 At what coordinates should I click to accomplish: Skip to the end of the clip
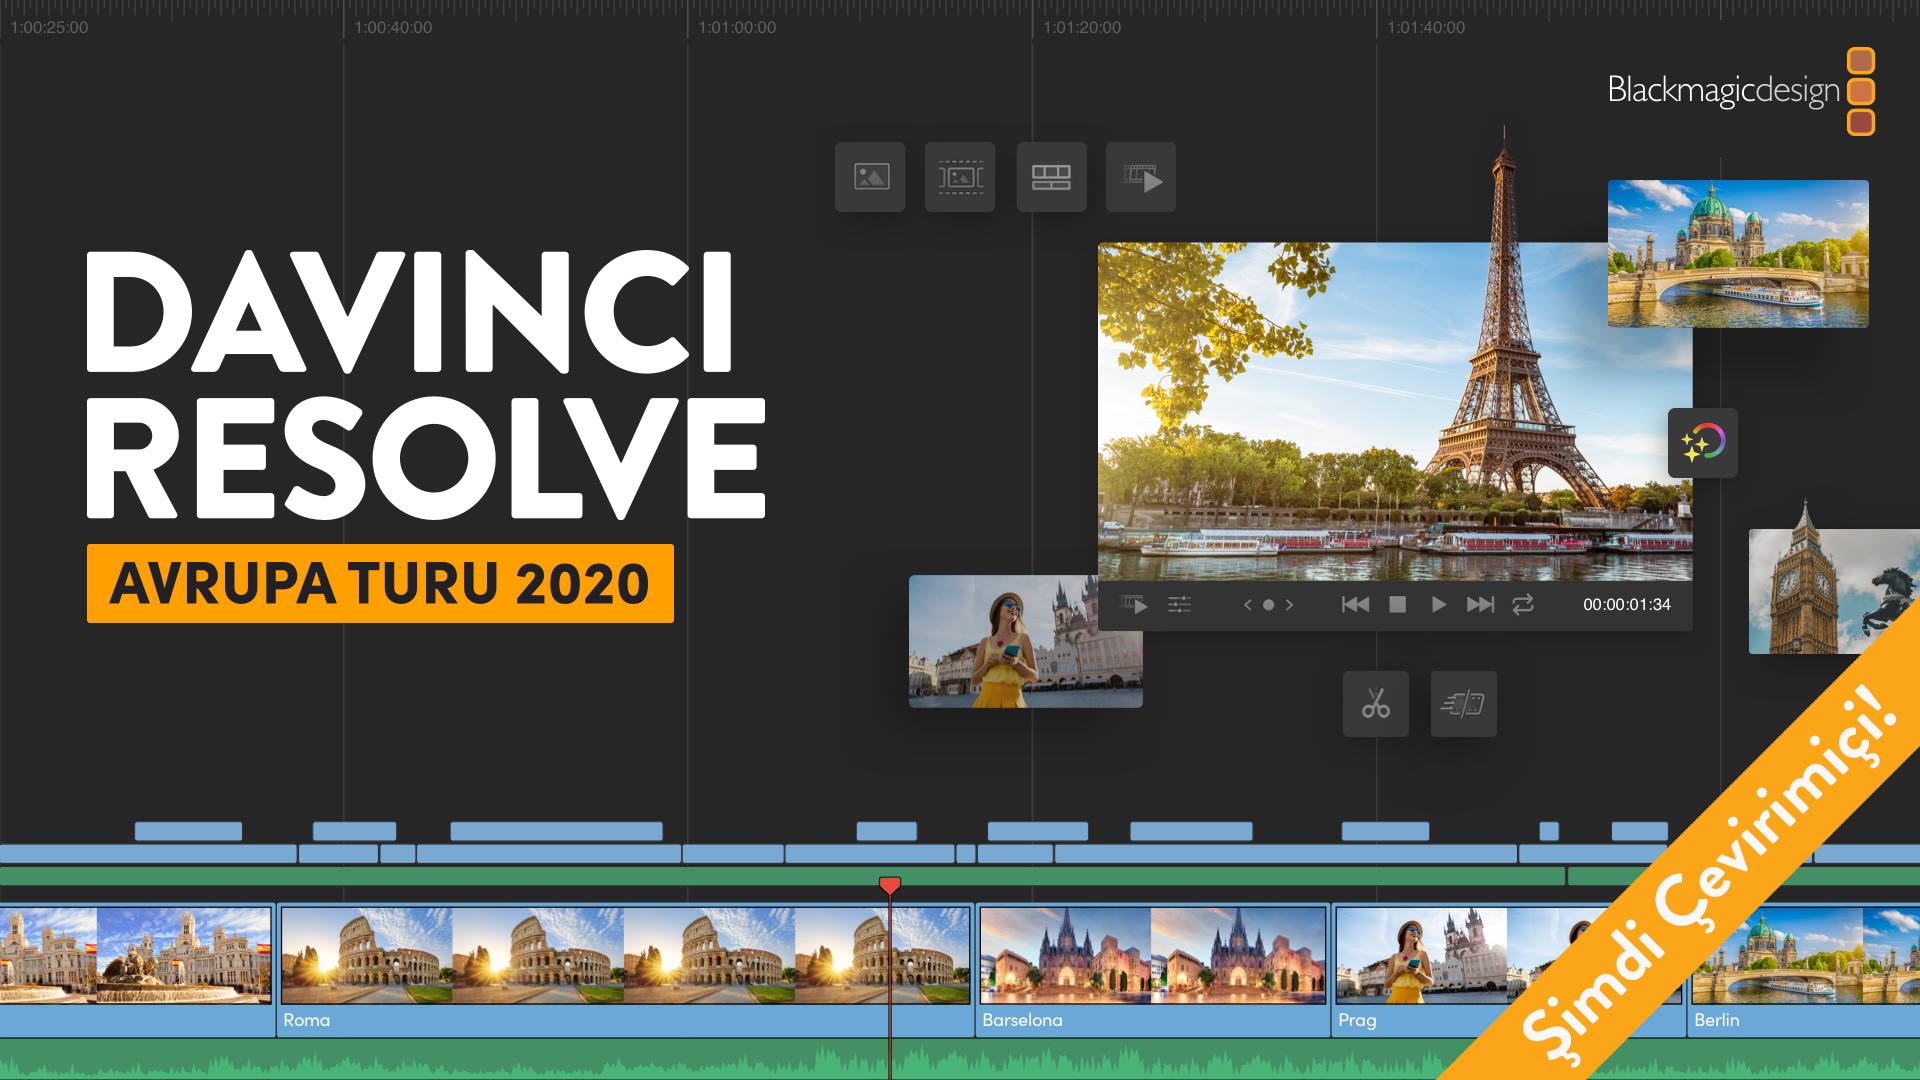point(1480,604)
